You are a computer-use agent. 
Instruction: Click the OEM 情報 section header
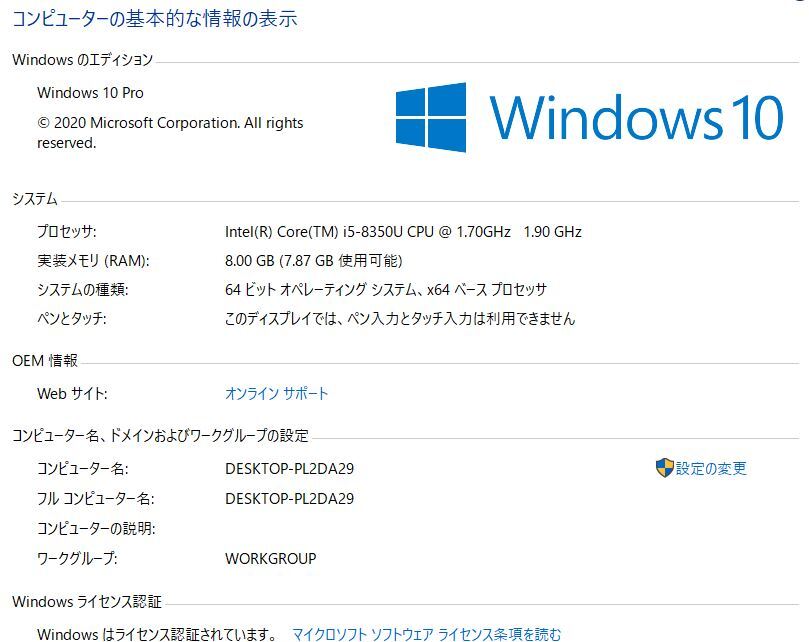(x=45, y=360)
